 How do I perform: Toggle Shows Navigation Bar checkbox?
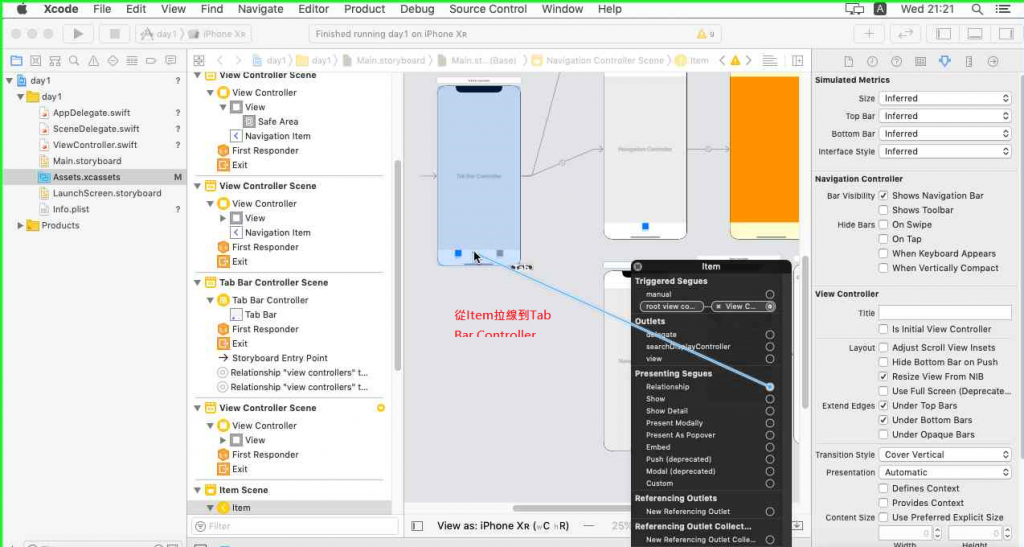coord(884,196)
